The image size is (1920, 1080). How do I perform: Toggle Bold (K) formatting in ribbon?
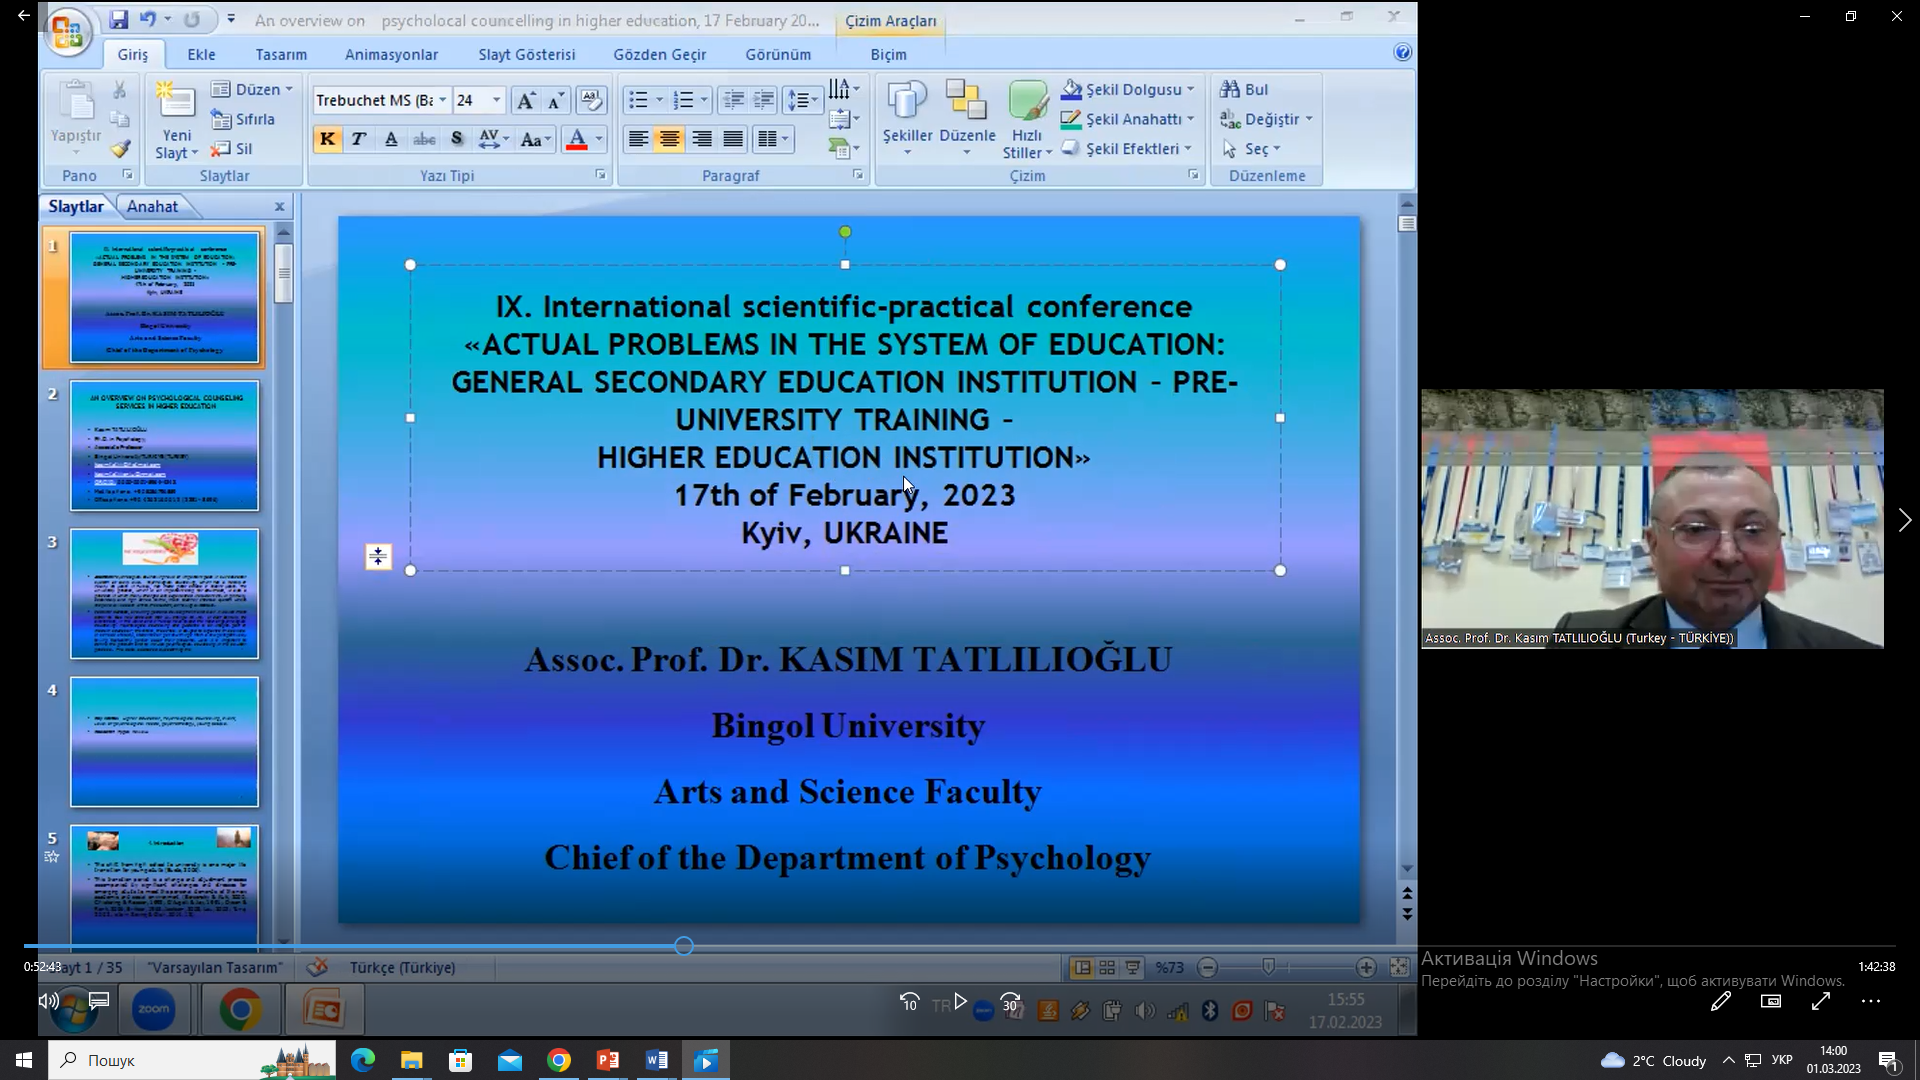tap(327, 139)
